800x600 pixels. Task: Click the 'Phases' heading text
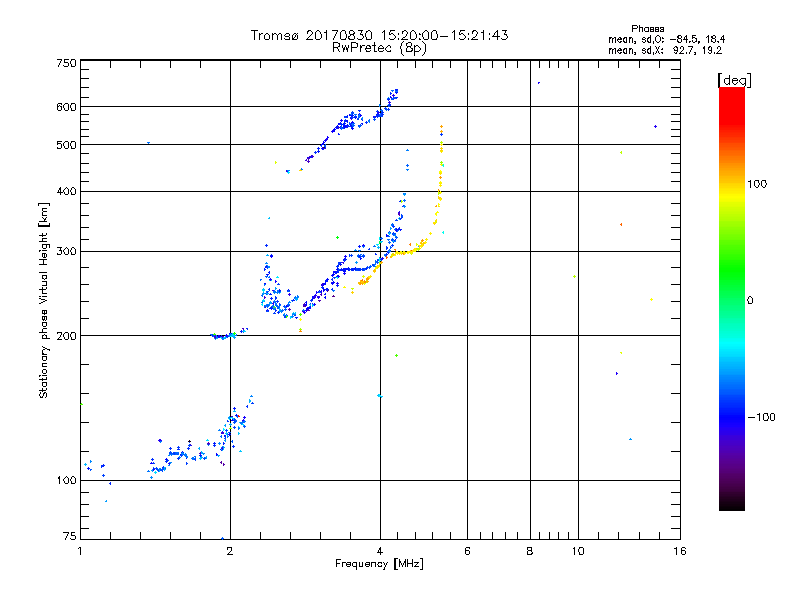pos(647,29)
